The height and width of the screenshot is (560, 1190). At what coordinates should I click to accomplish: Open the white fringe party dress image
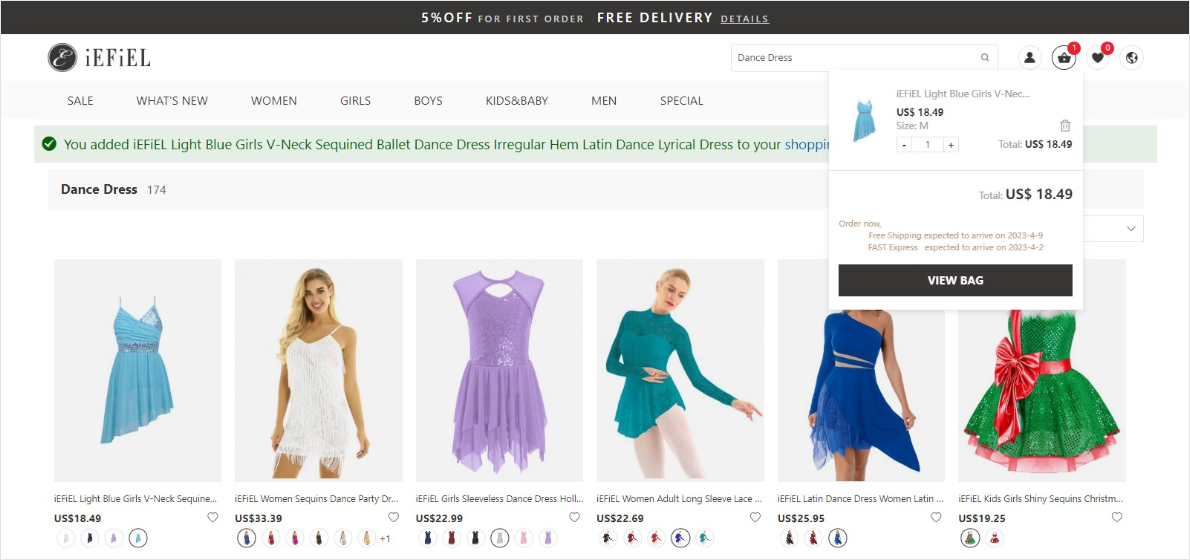[319, 370]
